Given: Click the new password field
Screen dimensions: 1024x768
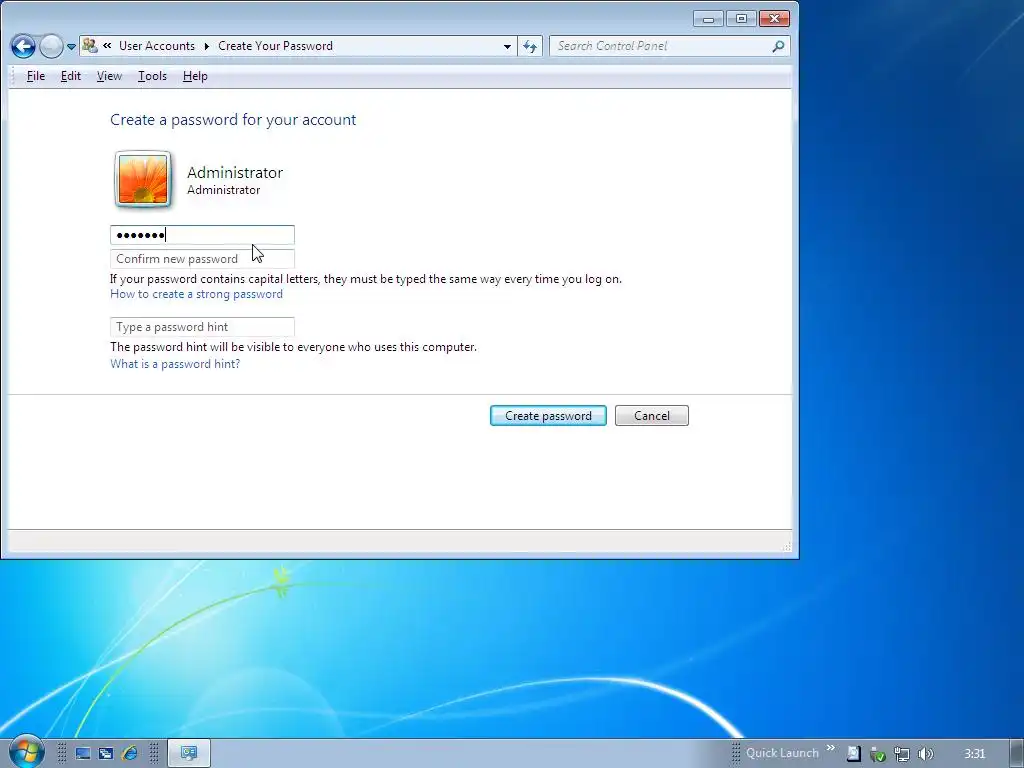Looking at the screenshot, I should click(202, 234).
